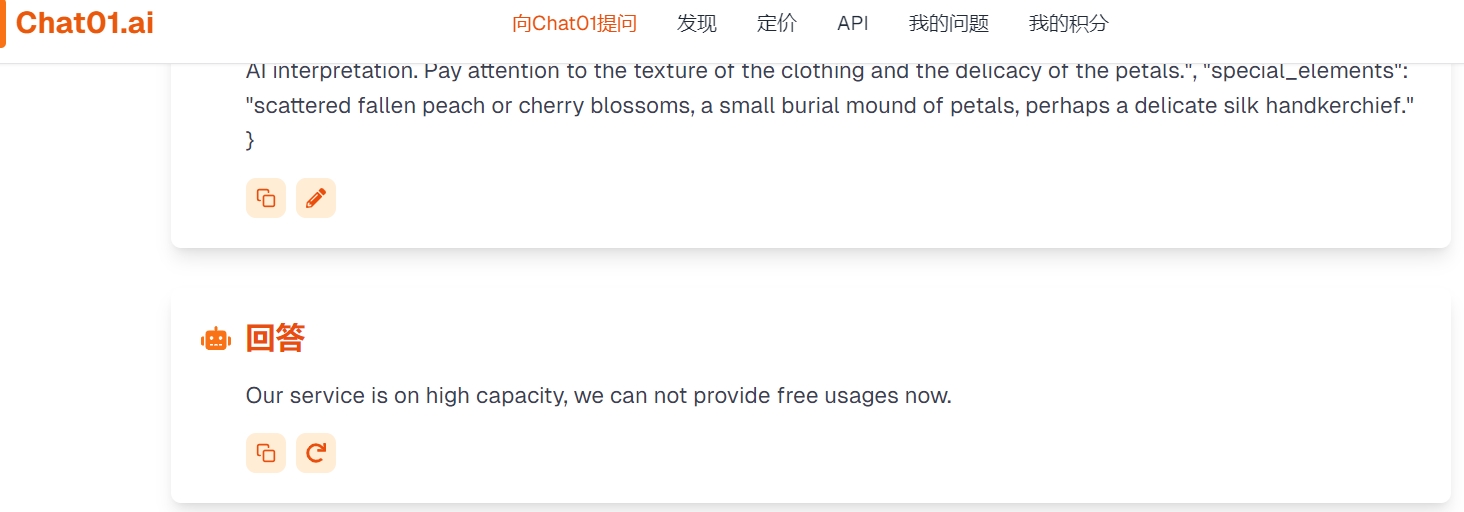1464x512 pixels.
Task: Open the 定价 pricing page
Action: coord(777,23)
